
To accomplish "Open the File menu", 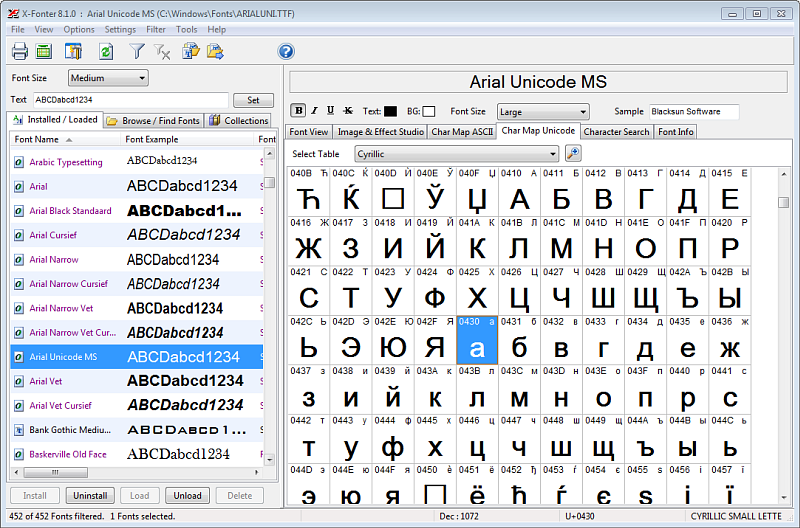I will tap(17, 30).
